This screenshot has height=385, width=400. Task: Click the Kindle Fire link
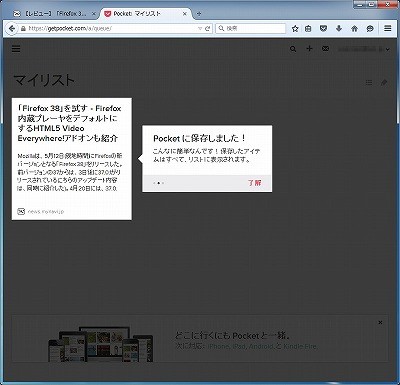(300, 346)
